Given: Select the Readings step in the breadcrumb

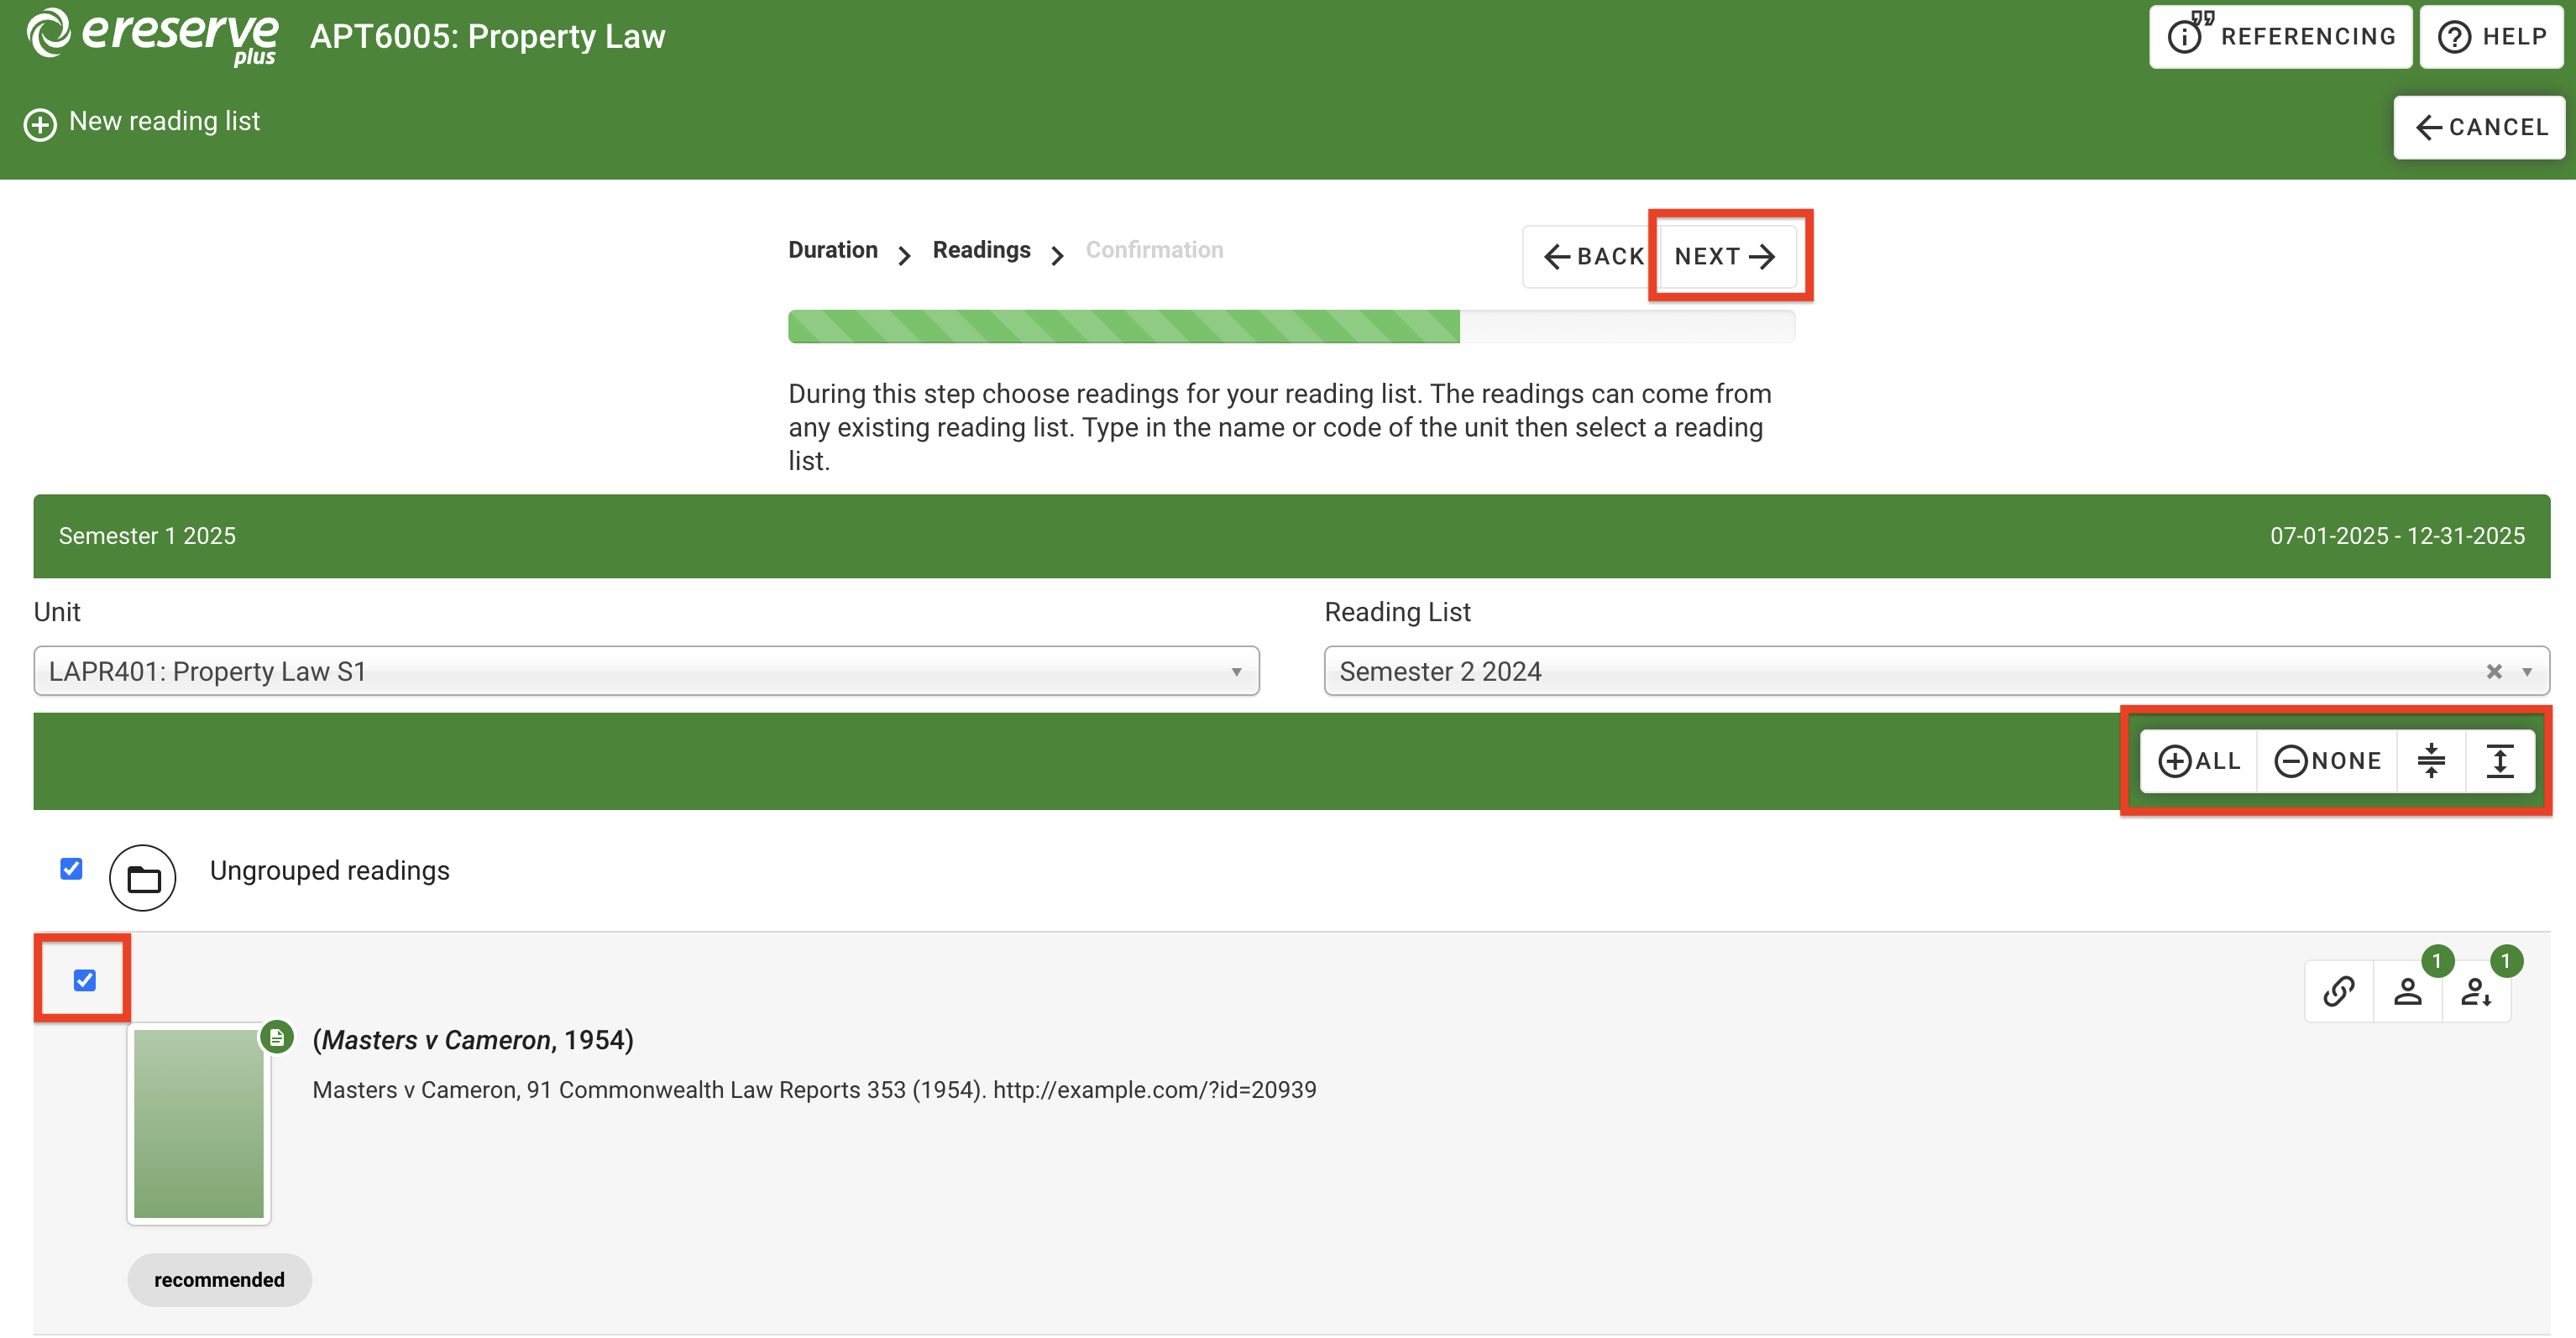Looking at the screenshot, I should (981, 250).
